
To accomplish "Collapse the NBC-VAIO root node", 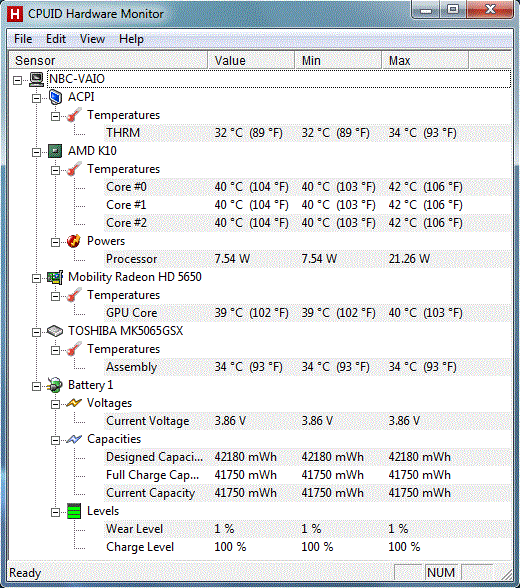I will point(17,80).
